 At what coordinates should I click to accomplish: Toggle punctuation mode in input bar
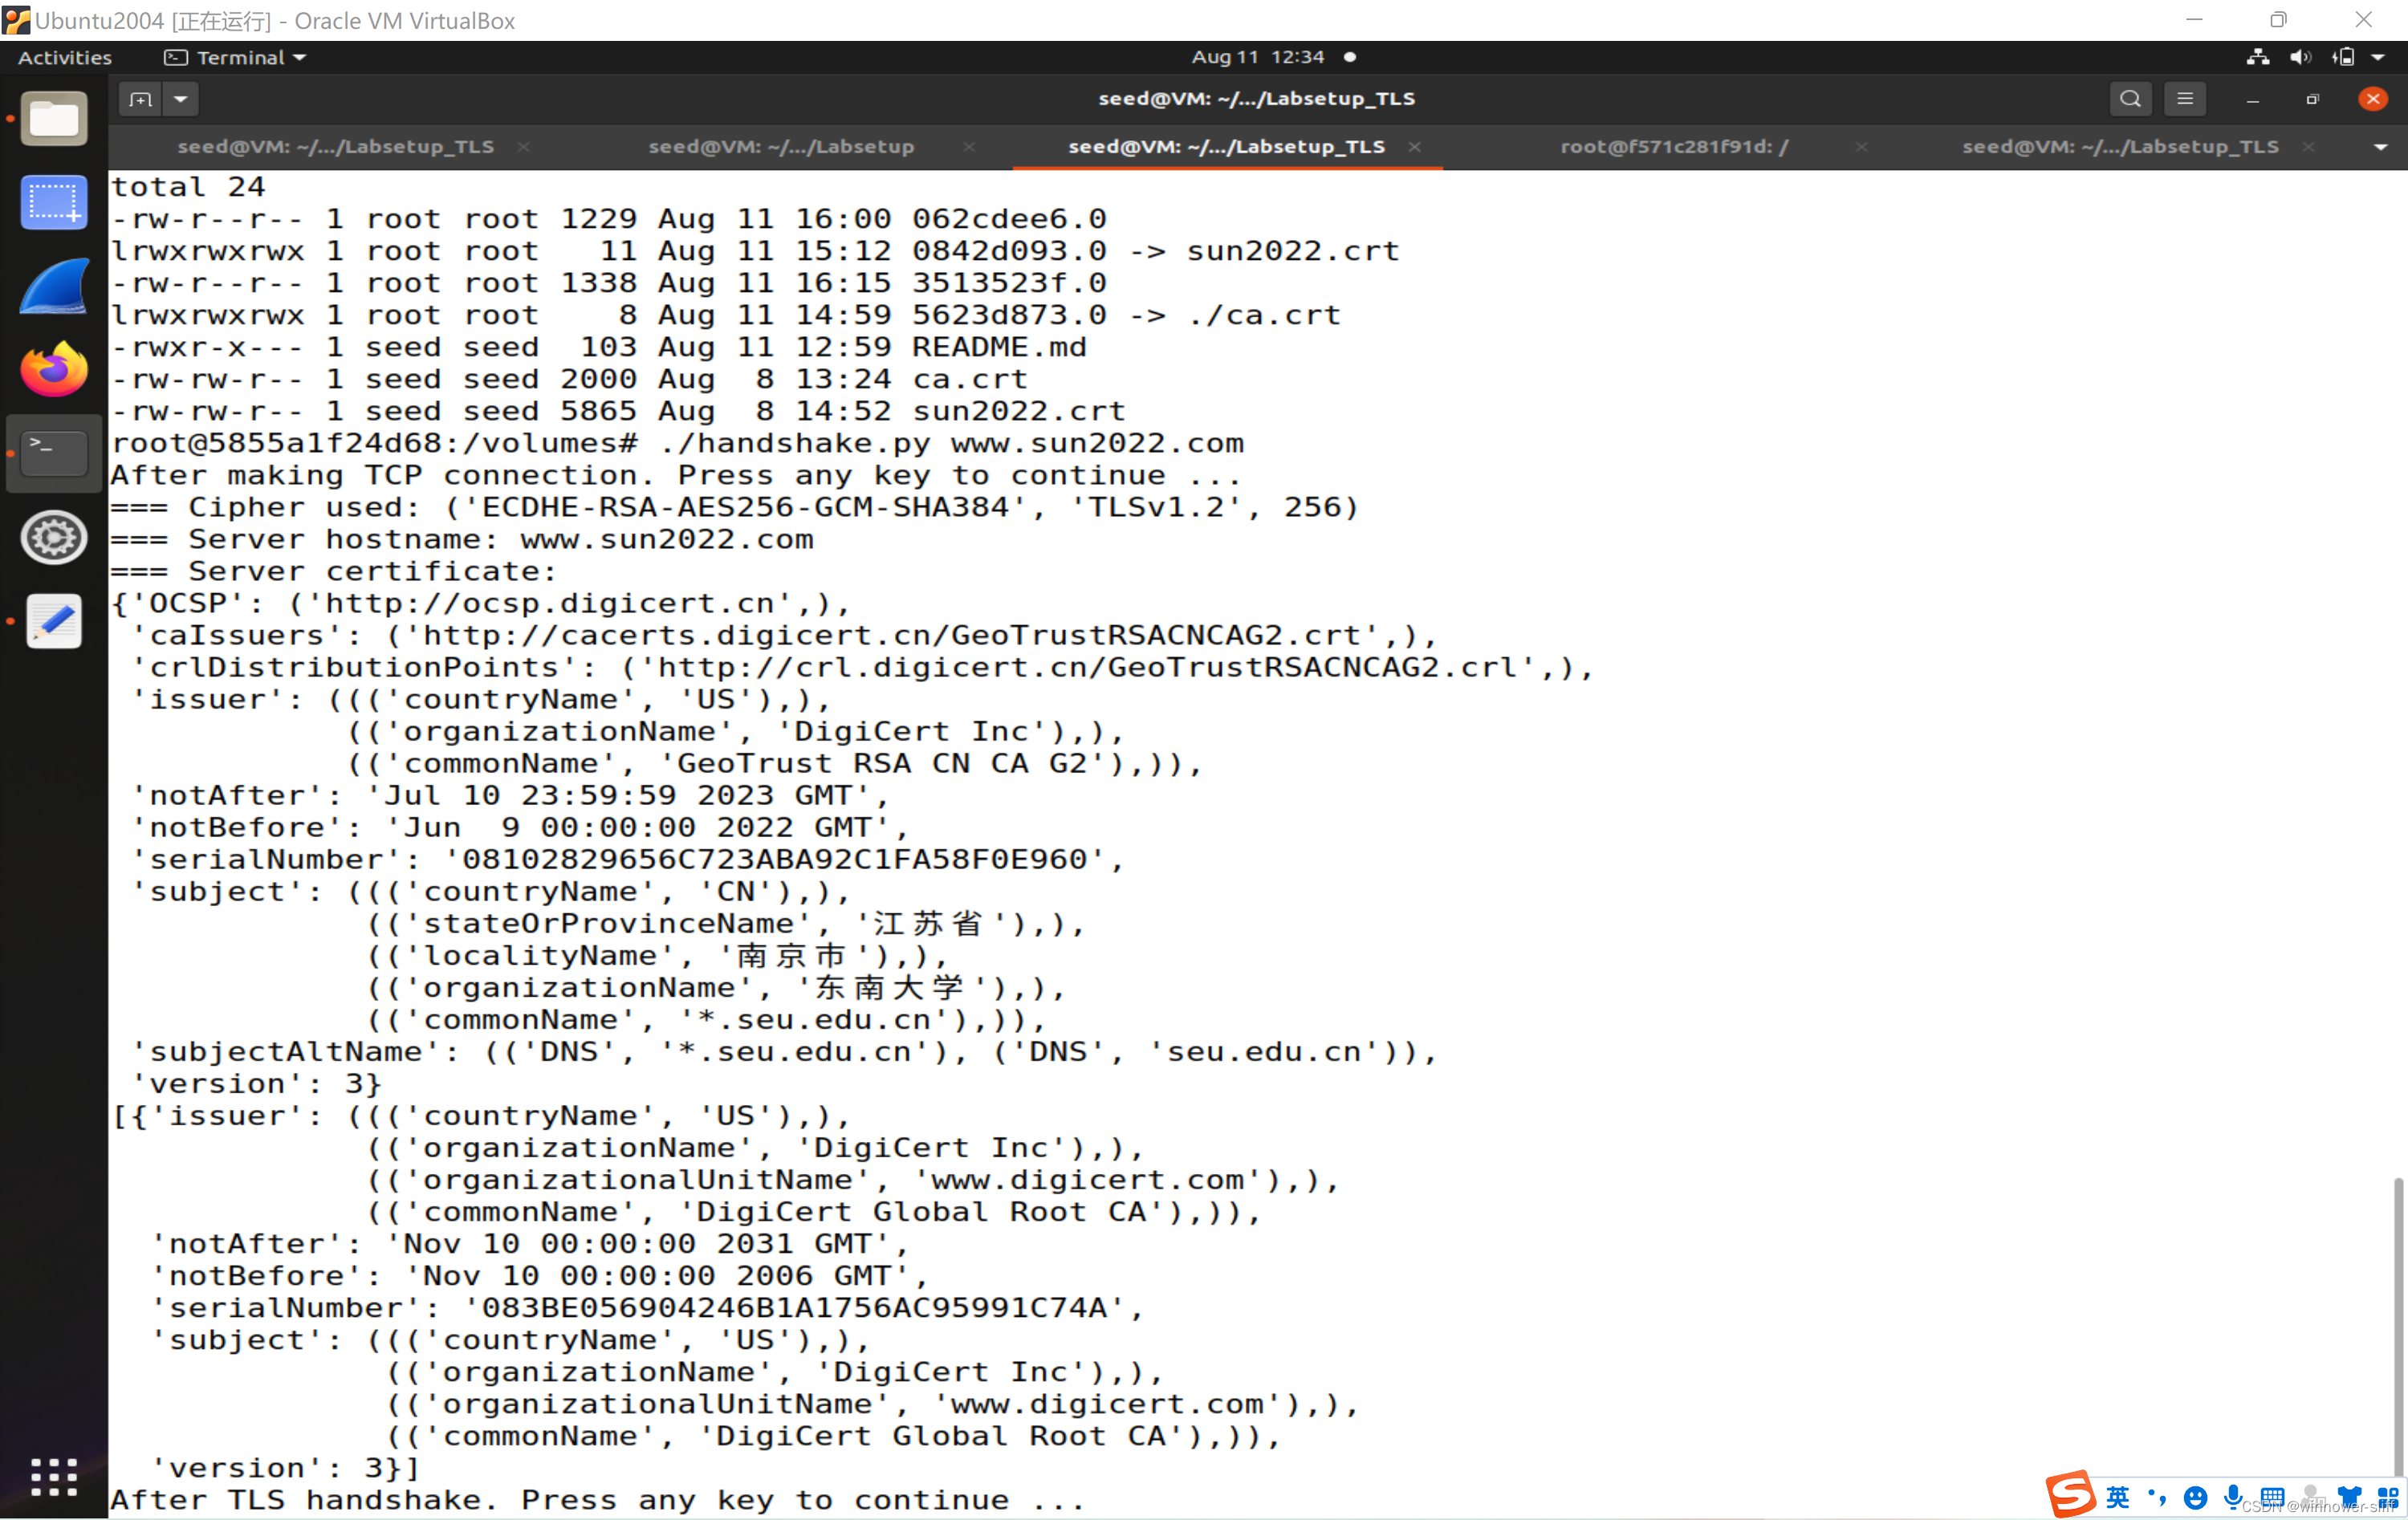pos(2157,1497)
